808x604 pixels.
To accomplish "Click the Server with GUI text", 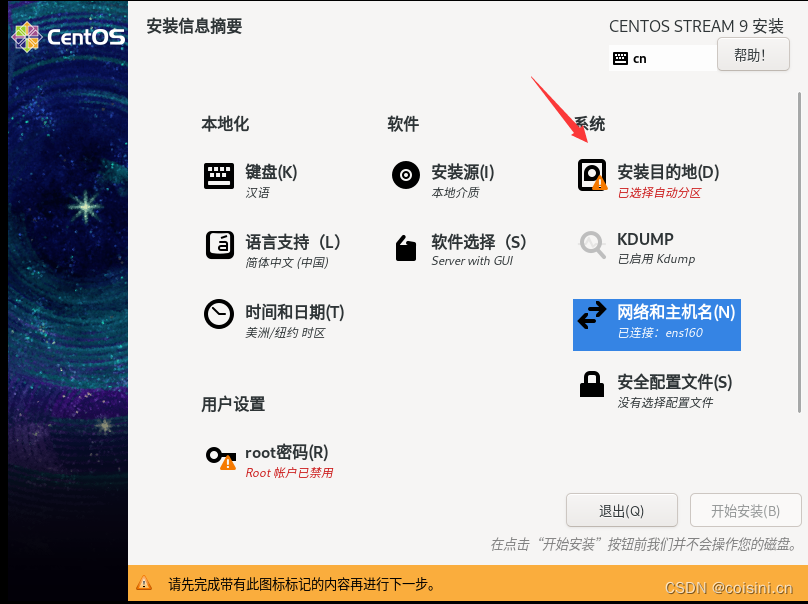I will tap(472, 261).
